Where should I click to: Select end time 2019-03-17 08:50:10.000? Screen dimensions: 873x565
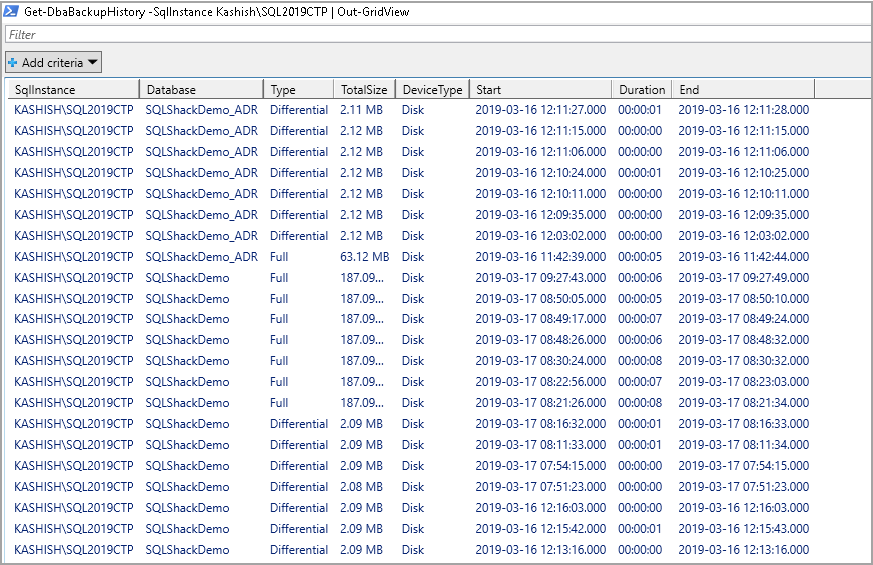coord(743,298)
